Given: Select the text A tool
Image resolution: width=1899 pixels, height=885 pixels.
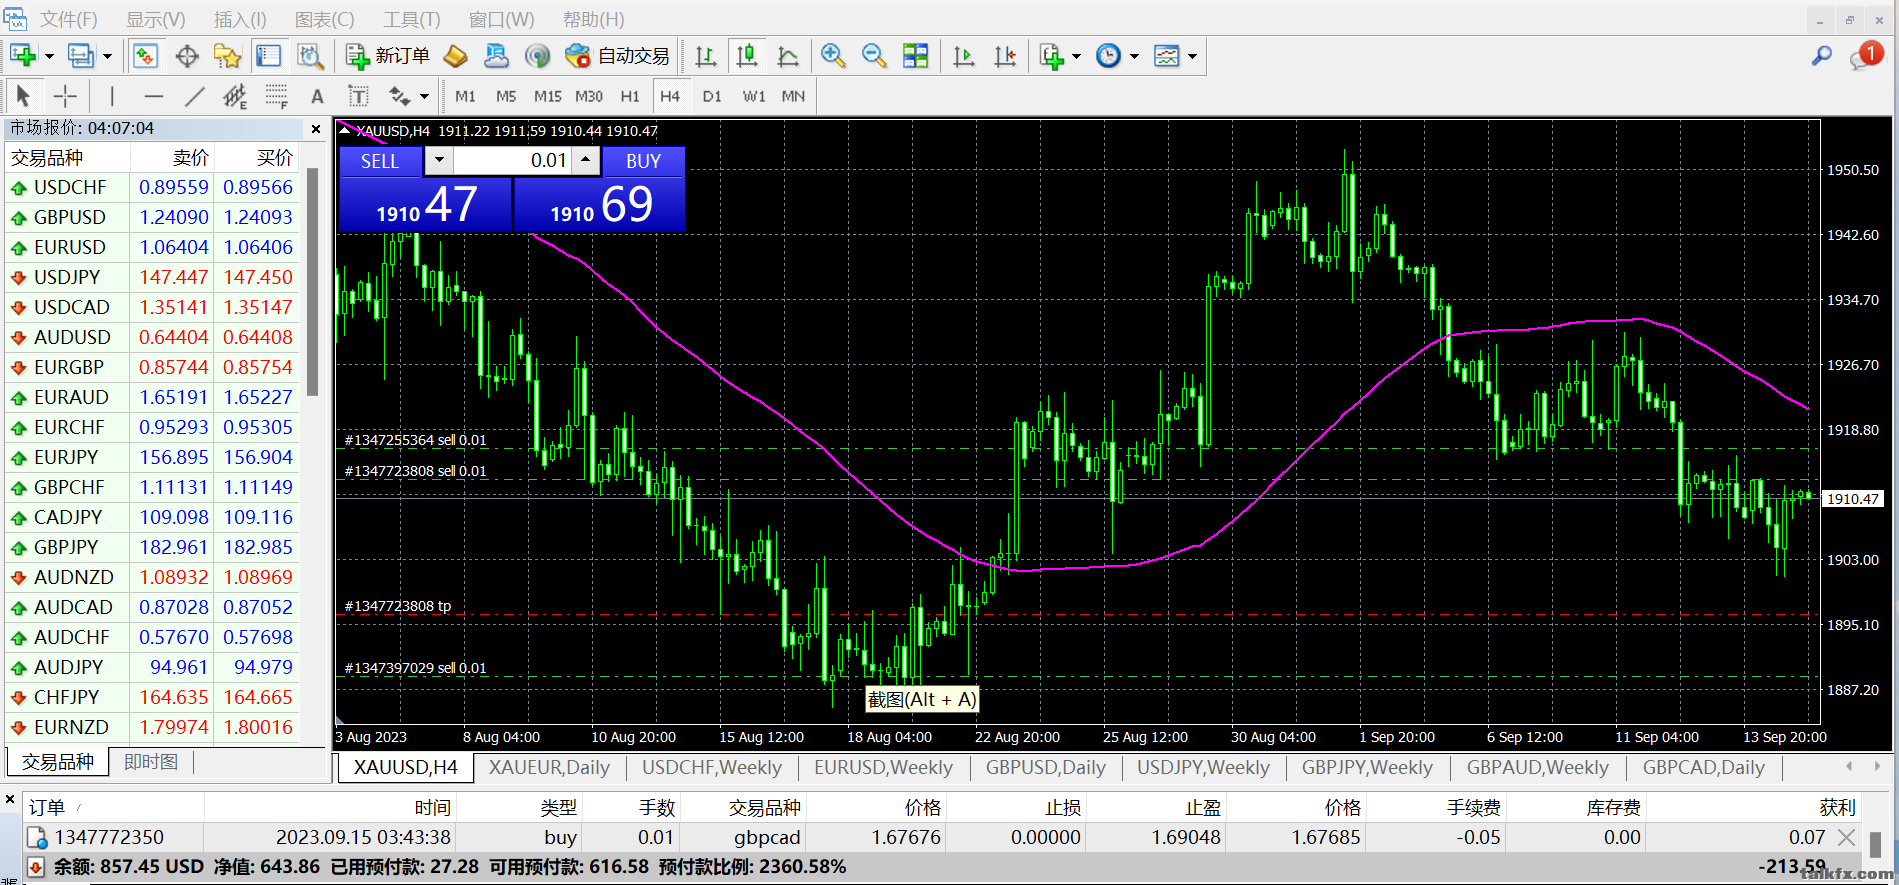Looking at the screenshot, I should coord(317,96).
